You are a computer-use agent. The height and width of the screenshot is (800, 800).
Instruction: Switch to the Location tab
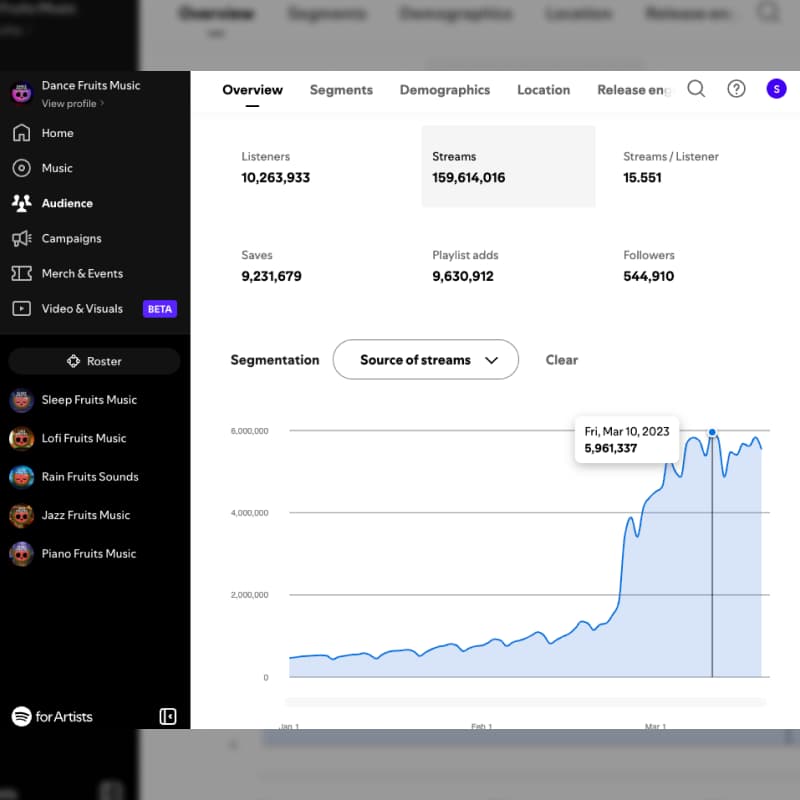point(543,90)
